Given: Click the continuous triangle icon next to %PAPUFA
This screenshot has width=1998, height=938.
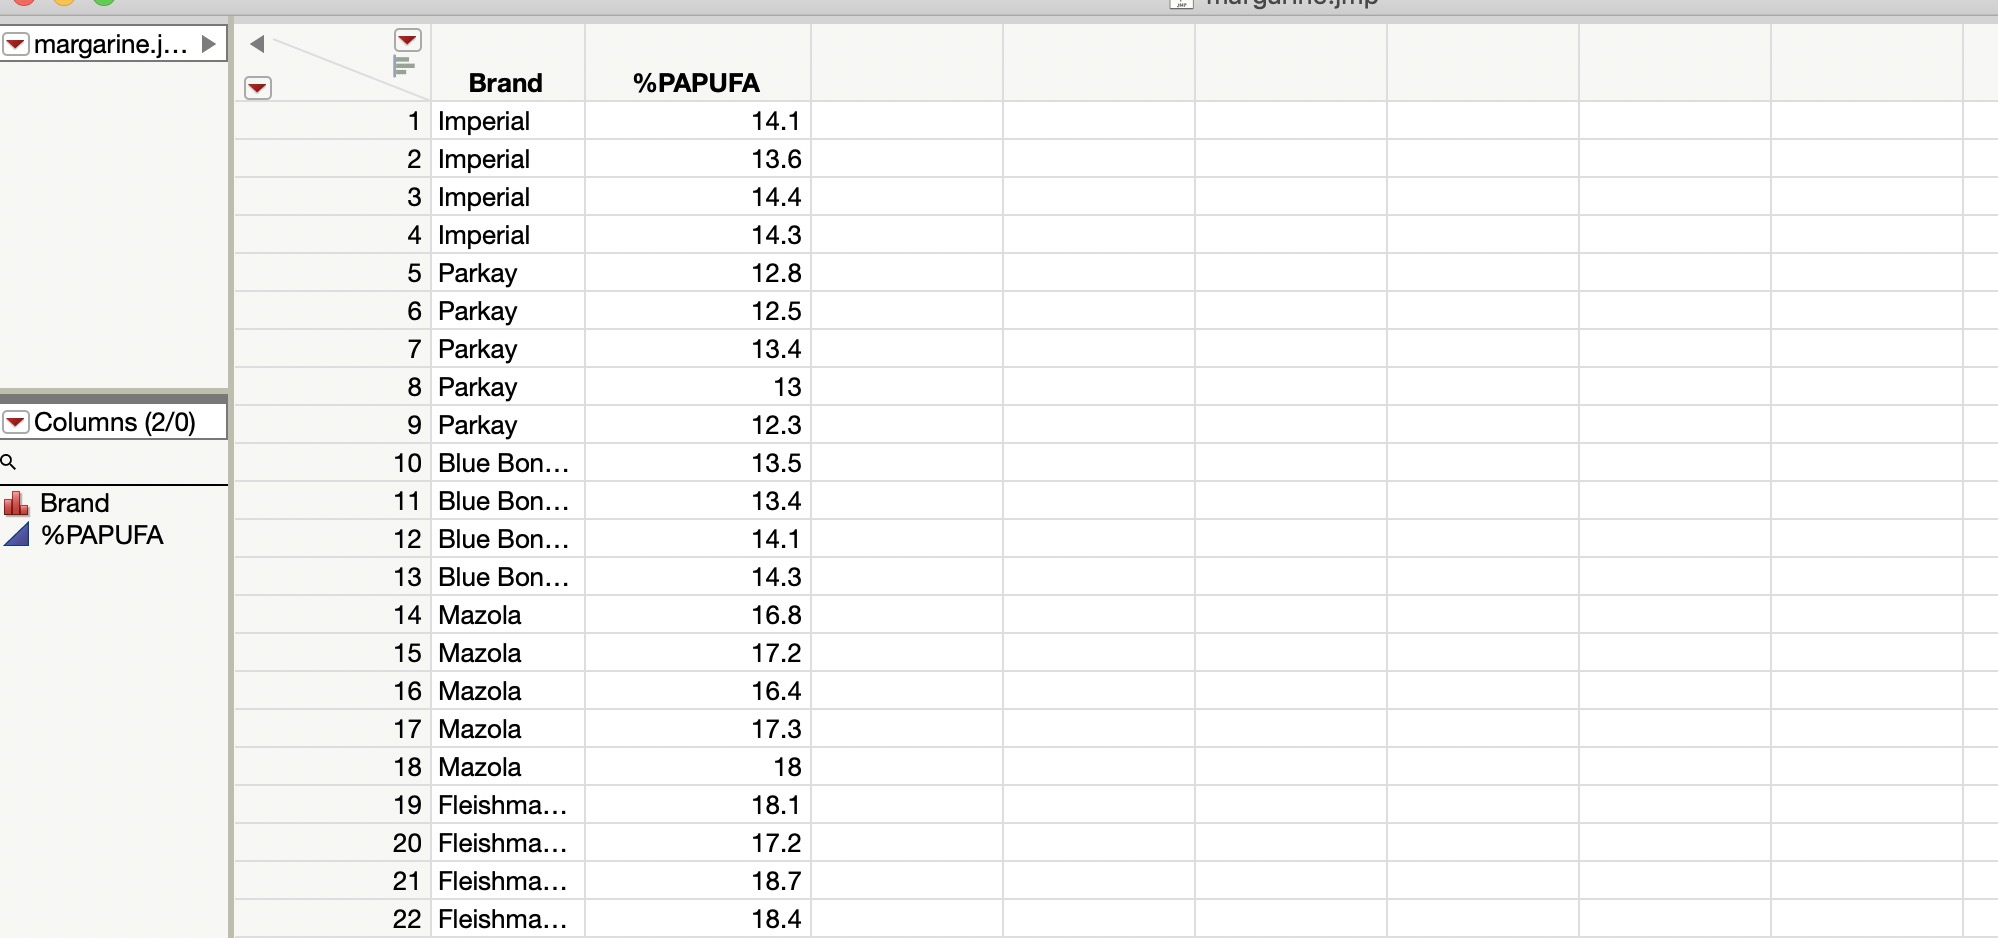Looking at the screenshot, I should 16,534.
